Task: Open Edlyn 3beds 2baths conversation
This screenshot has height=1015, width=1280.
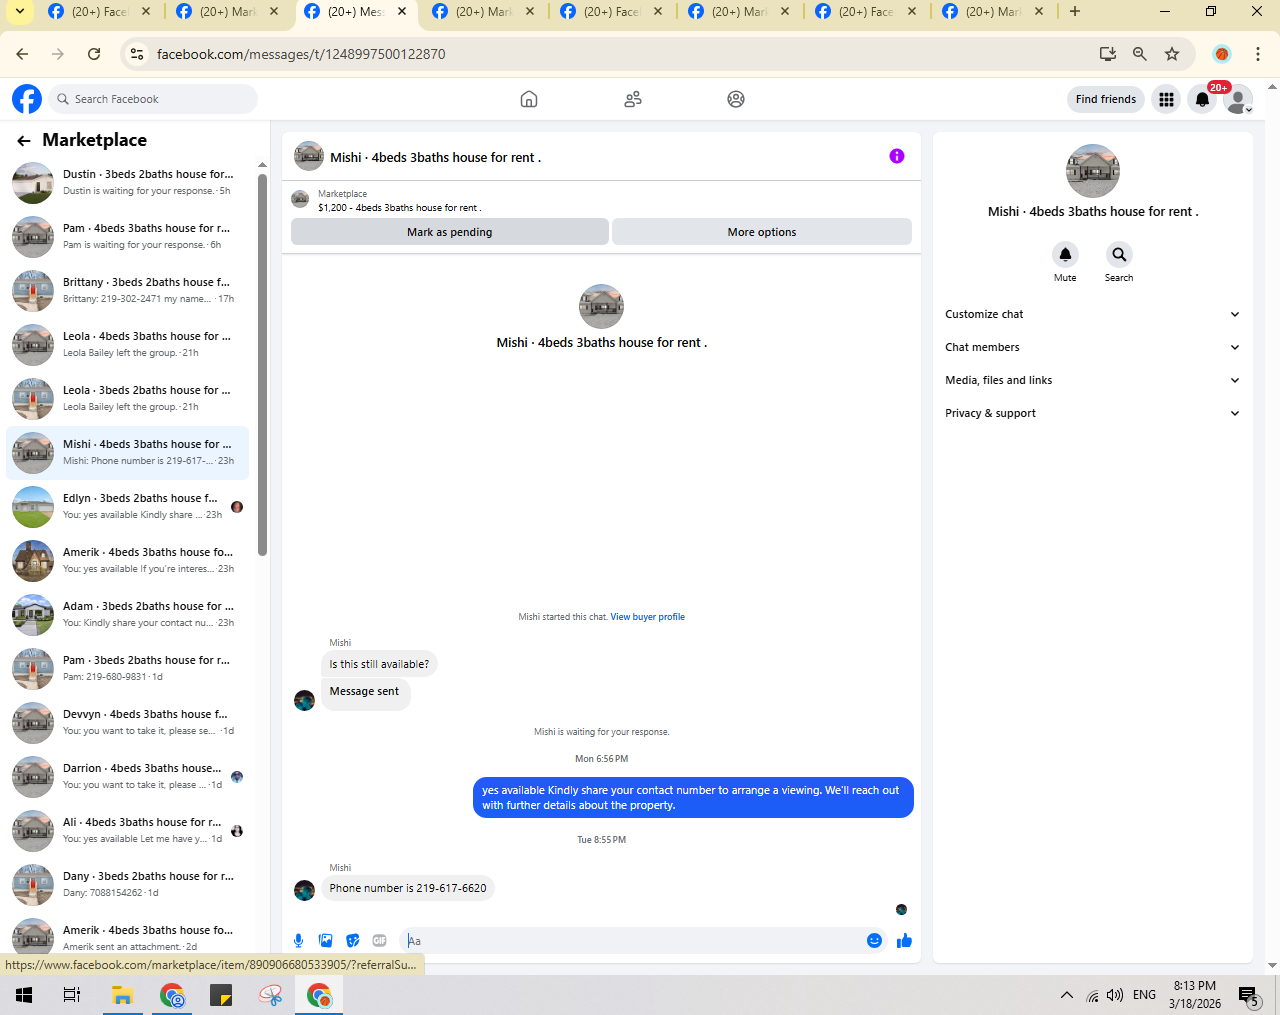Action: point(128,507)
